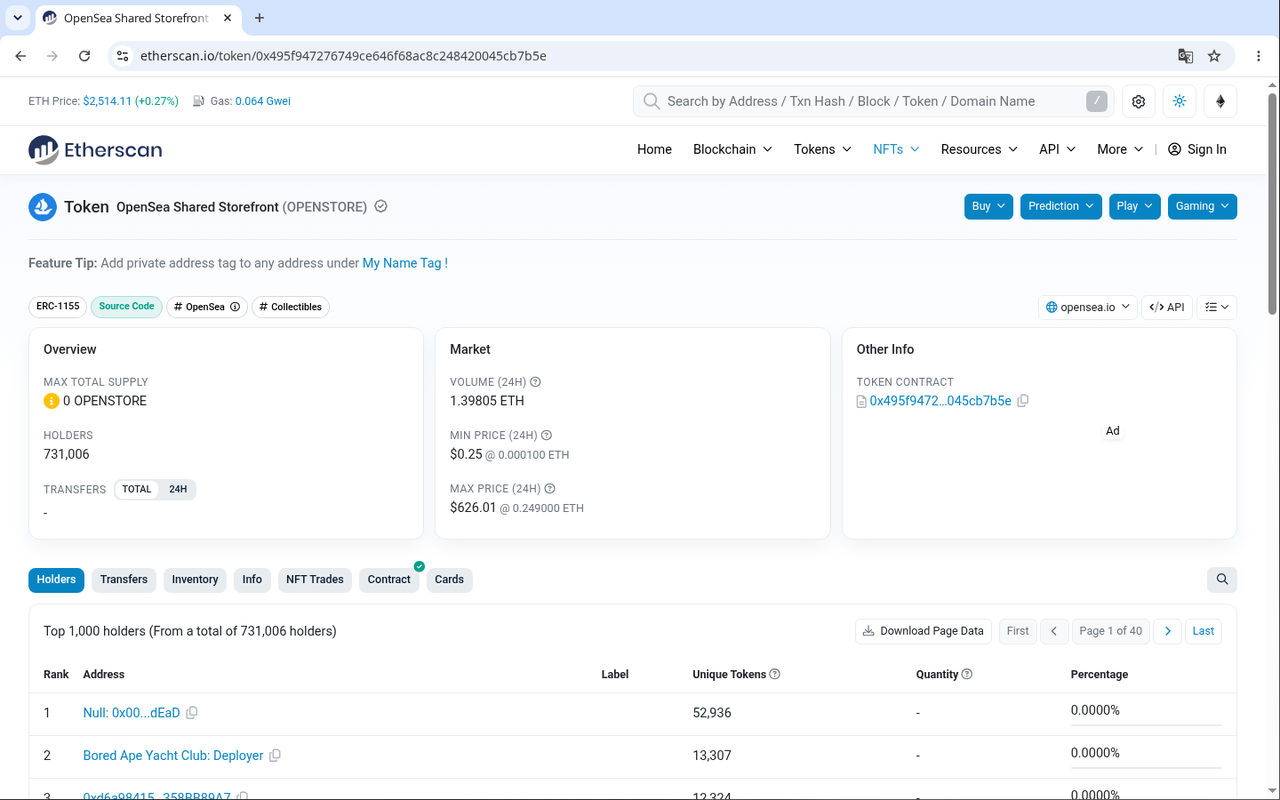Click the holders search magnifier button
Screen dimensions: 1280x800
point(1222,579)
